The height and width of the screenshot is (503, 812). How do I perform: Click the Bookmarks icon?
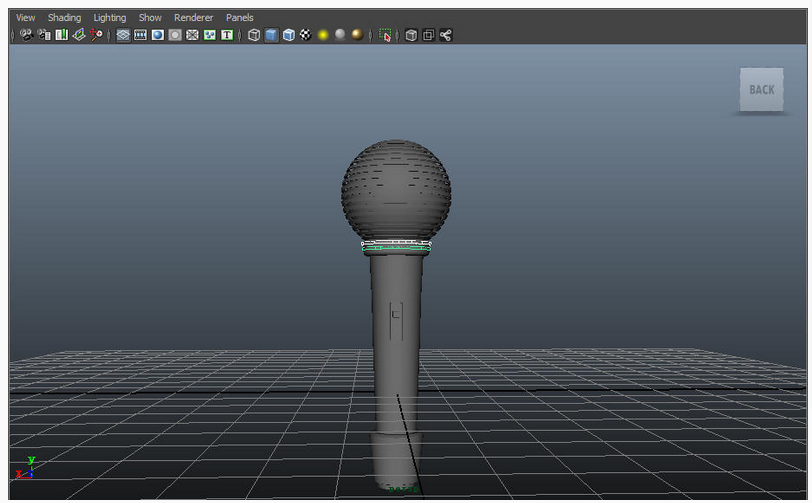[62, 35]
